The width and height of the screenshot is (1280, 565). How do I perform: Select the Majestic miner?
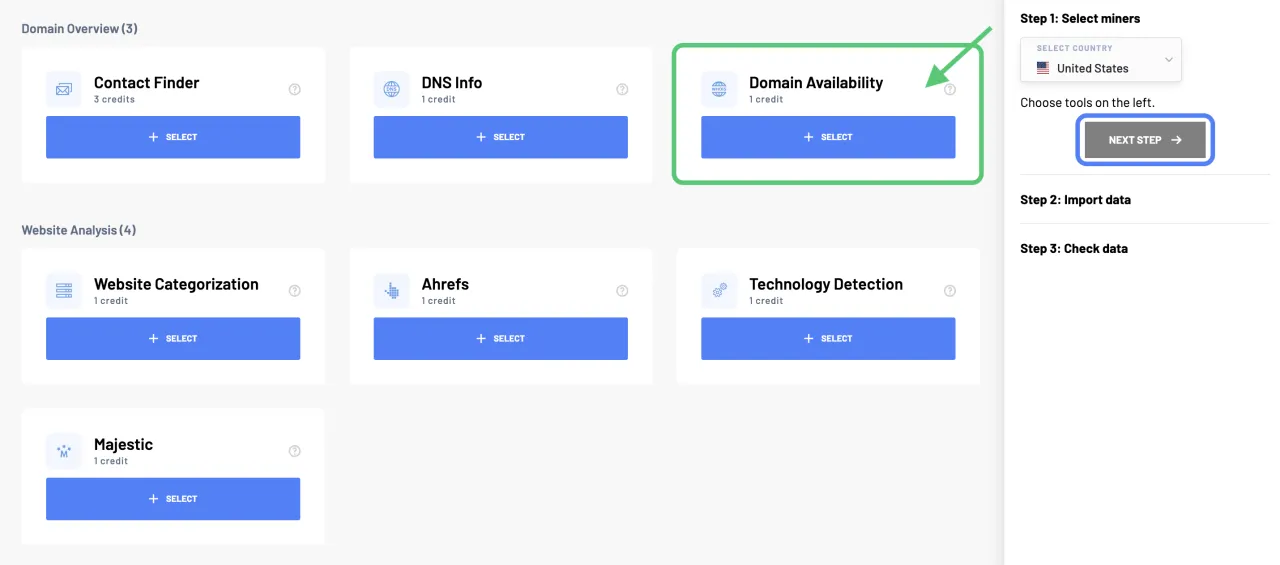[x=173, y=499]
